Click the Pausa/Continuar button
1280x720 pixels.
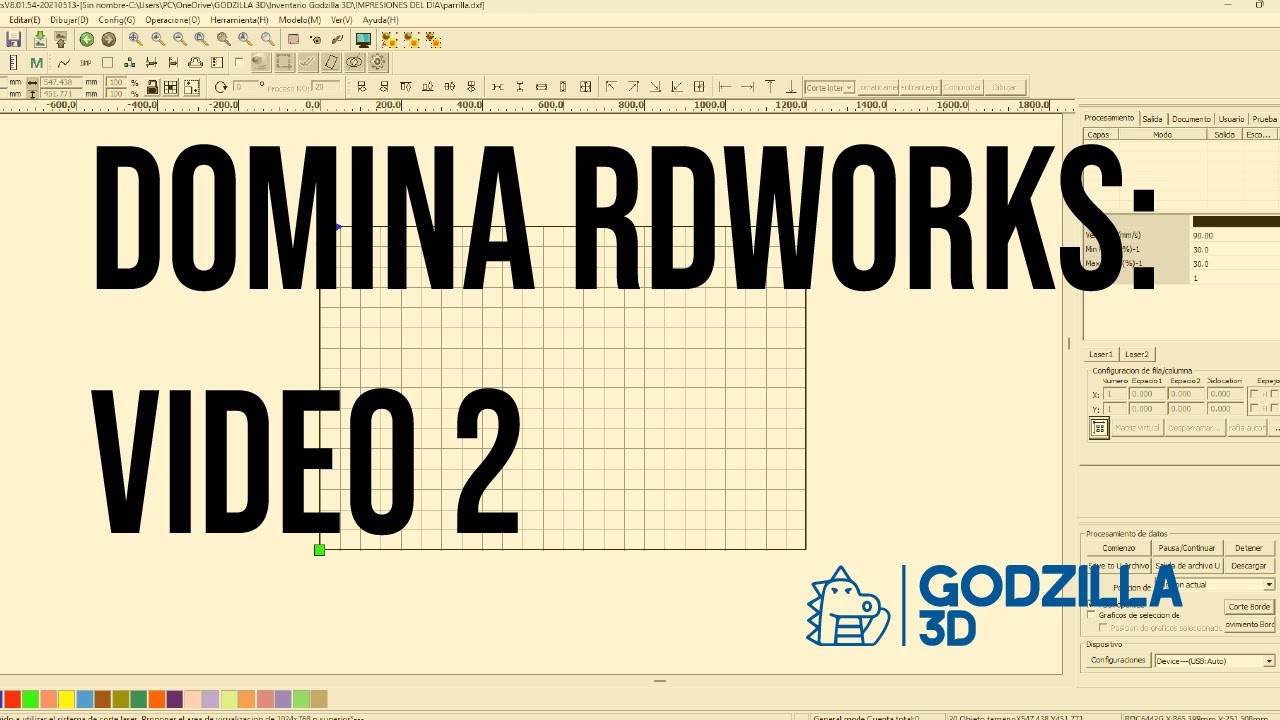click(x=1186, y=548)
